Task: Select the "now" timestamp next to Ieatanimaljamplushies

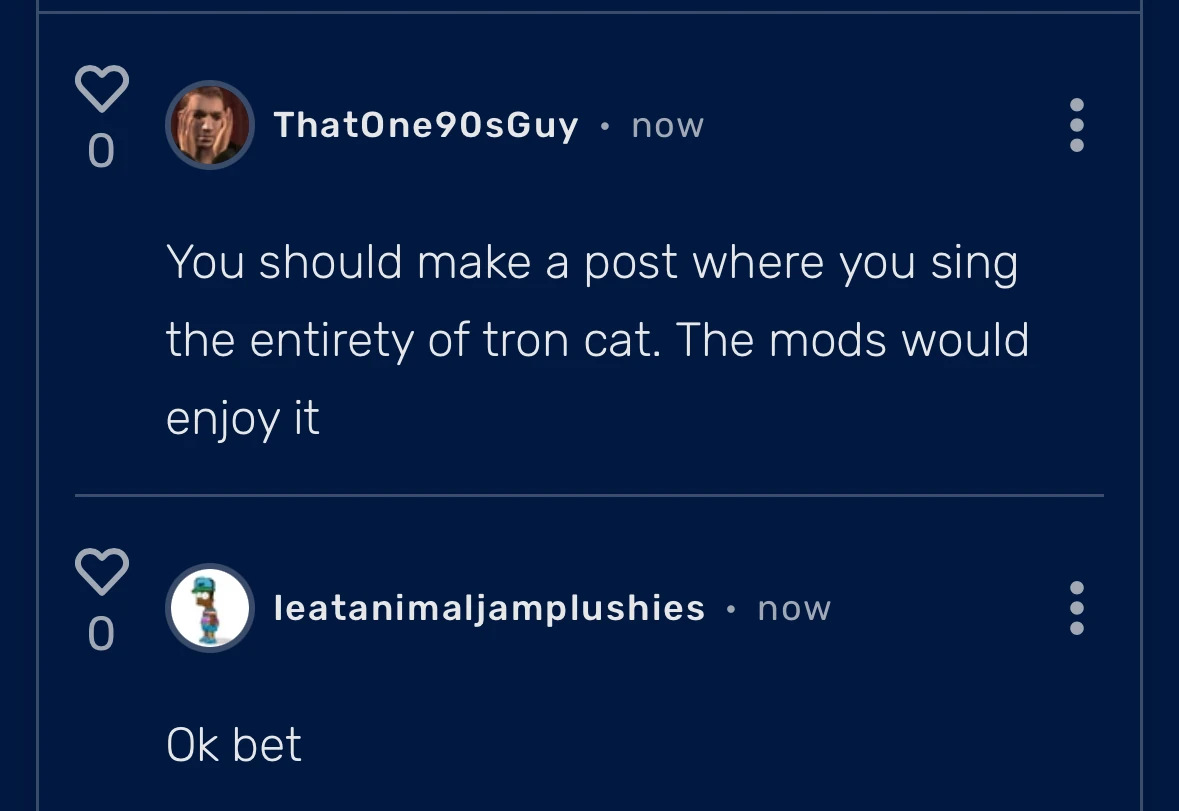Action: [794, 609]
